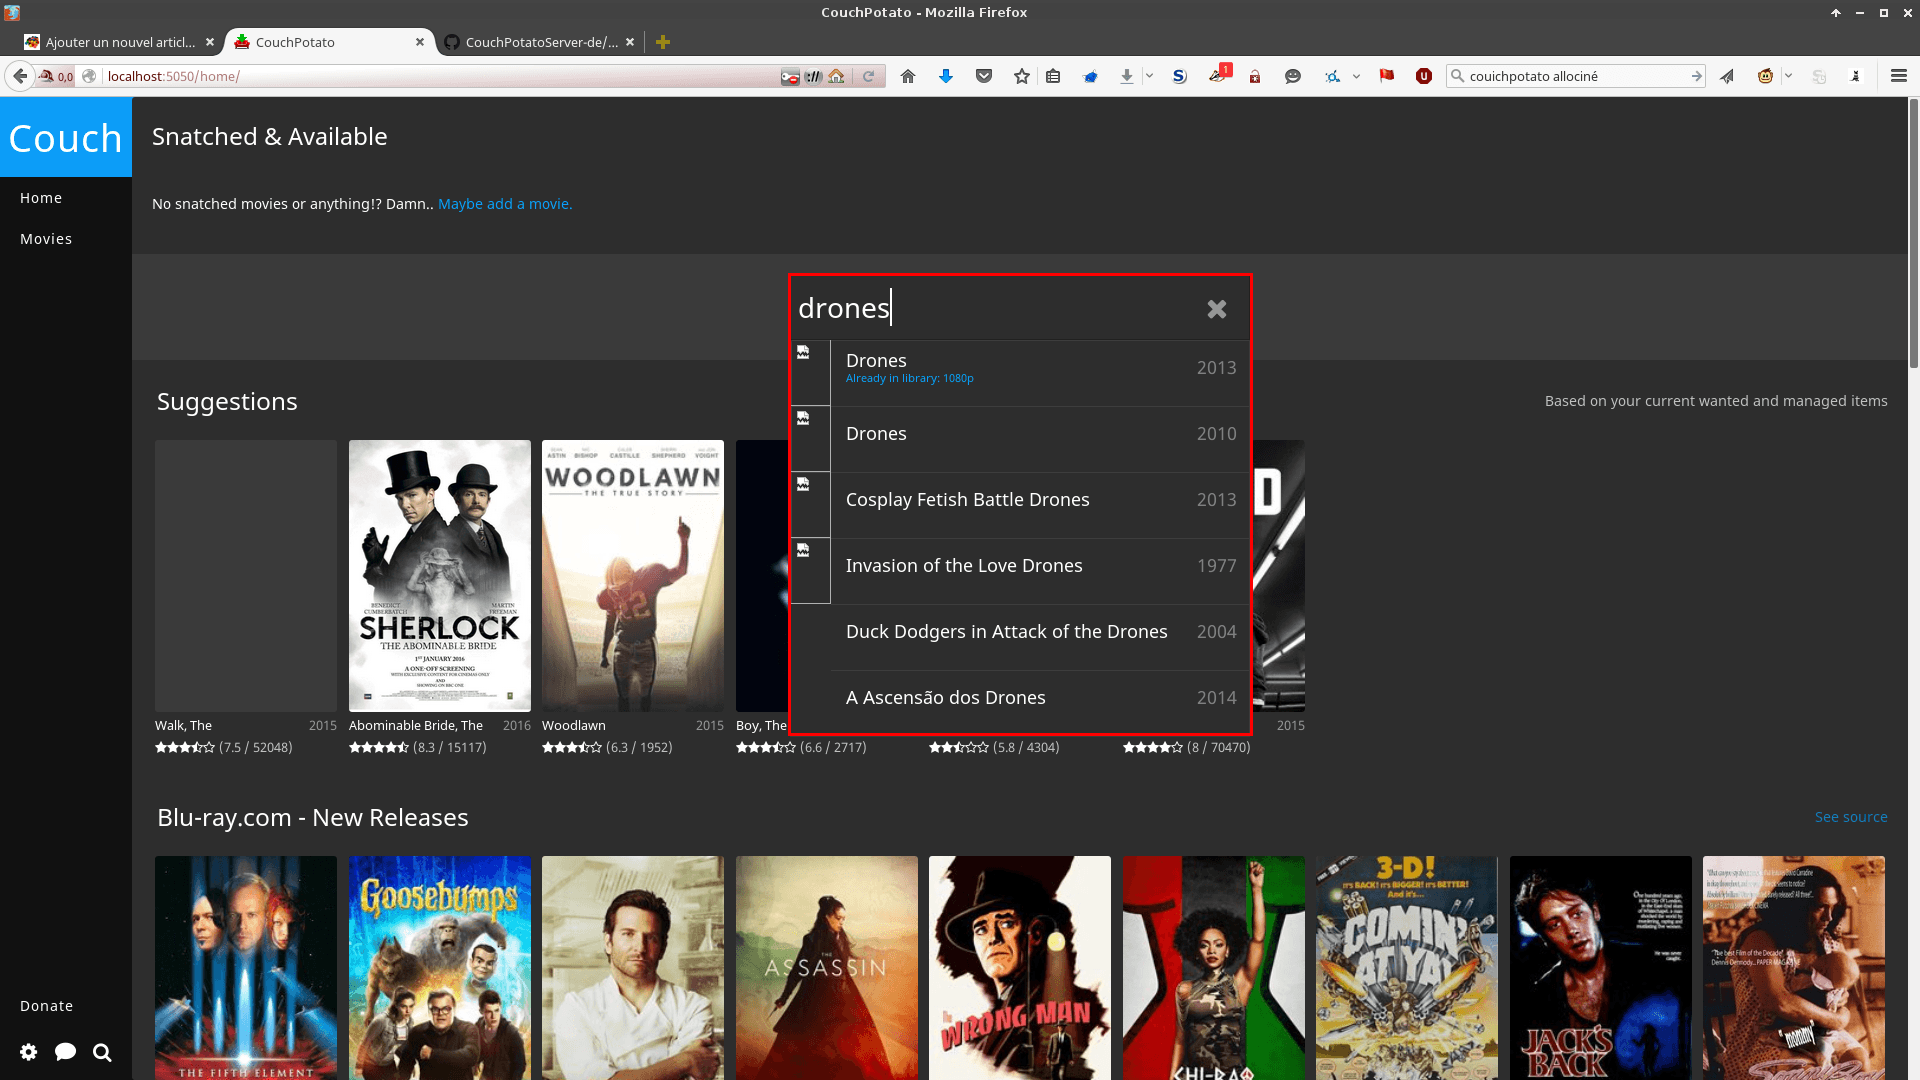Focus the Firefox search field
This screenshot has height=1080, width=1920.
tap(1575, 76)
